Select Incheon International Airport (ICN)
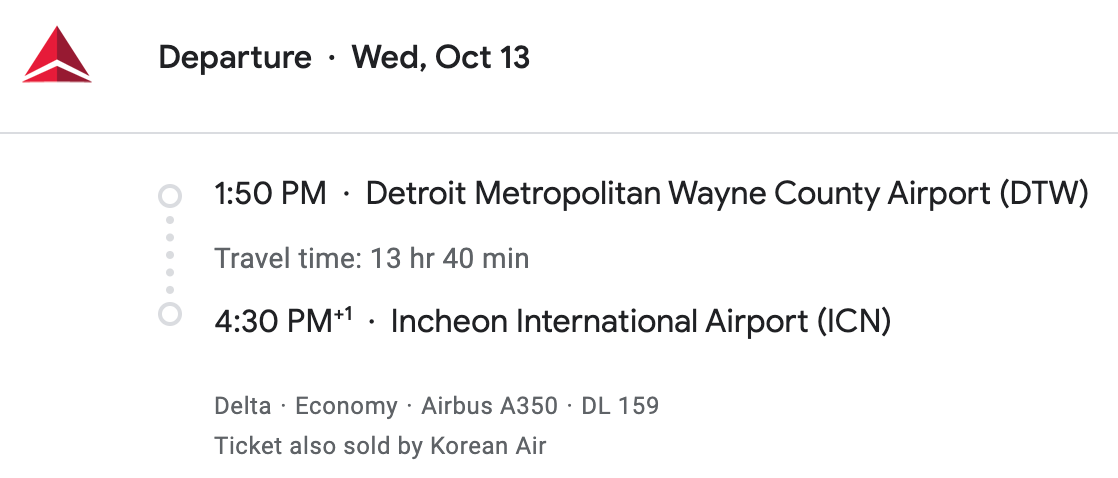This screenshot has width=1118, height=478. click(641, 322)
